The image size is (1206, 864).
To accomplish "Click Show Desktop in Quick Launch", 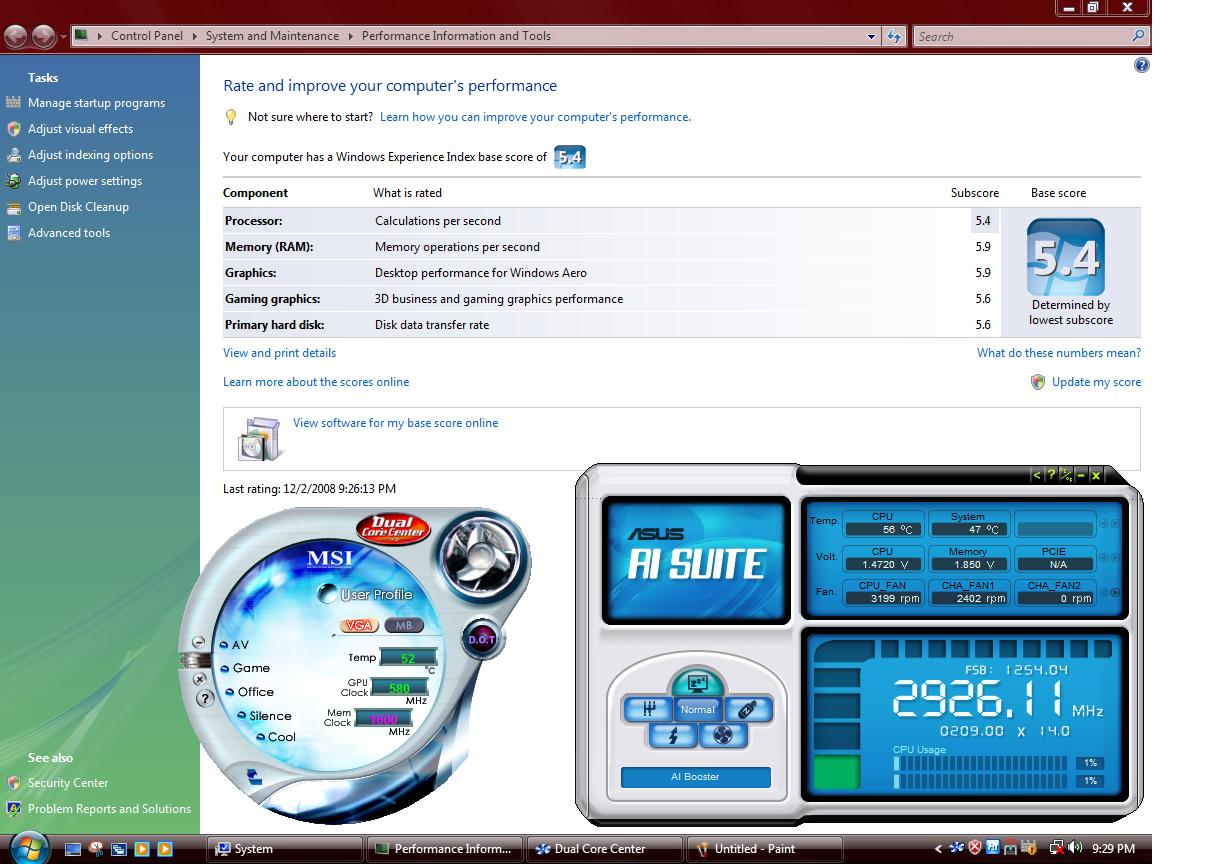I will coord(72,849).
